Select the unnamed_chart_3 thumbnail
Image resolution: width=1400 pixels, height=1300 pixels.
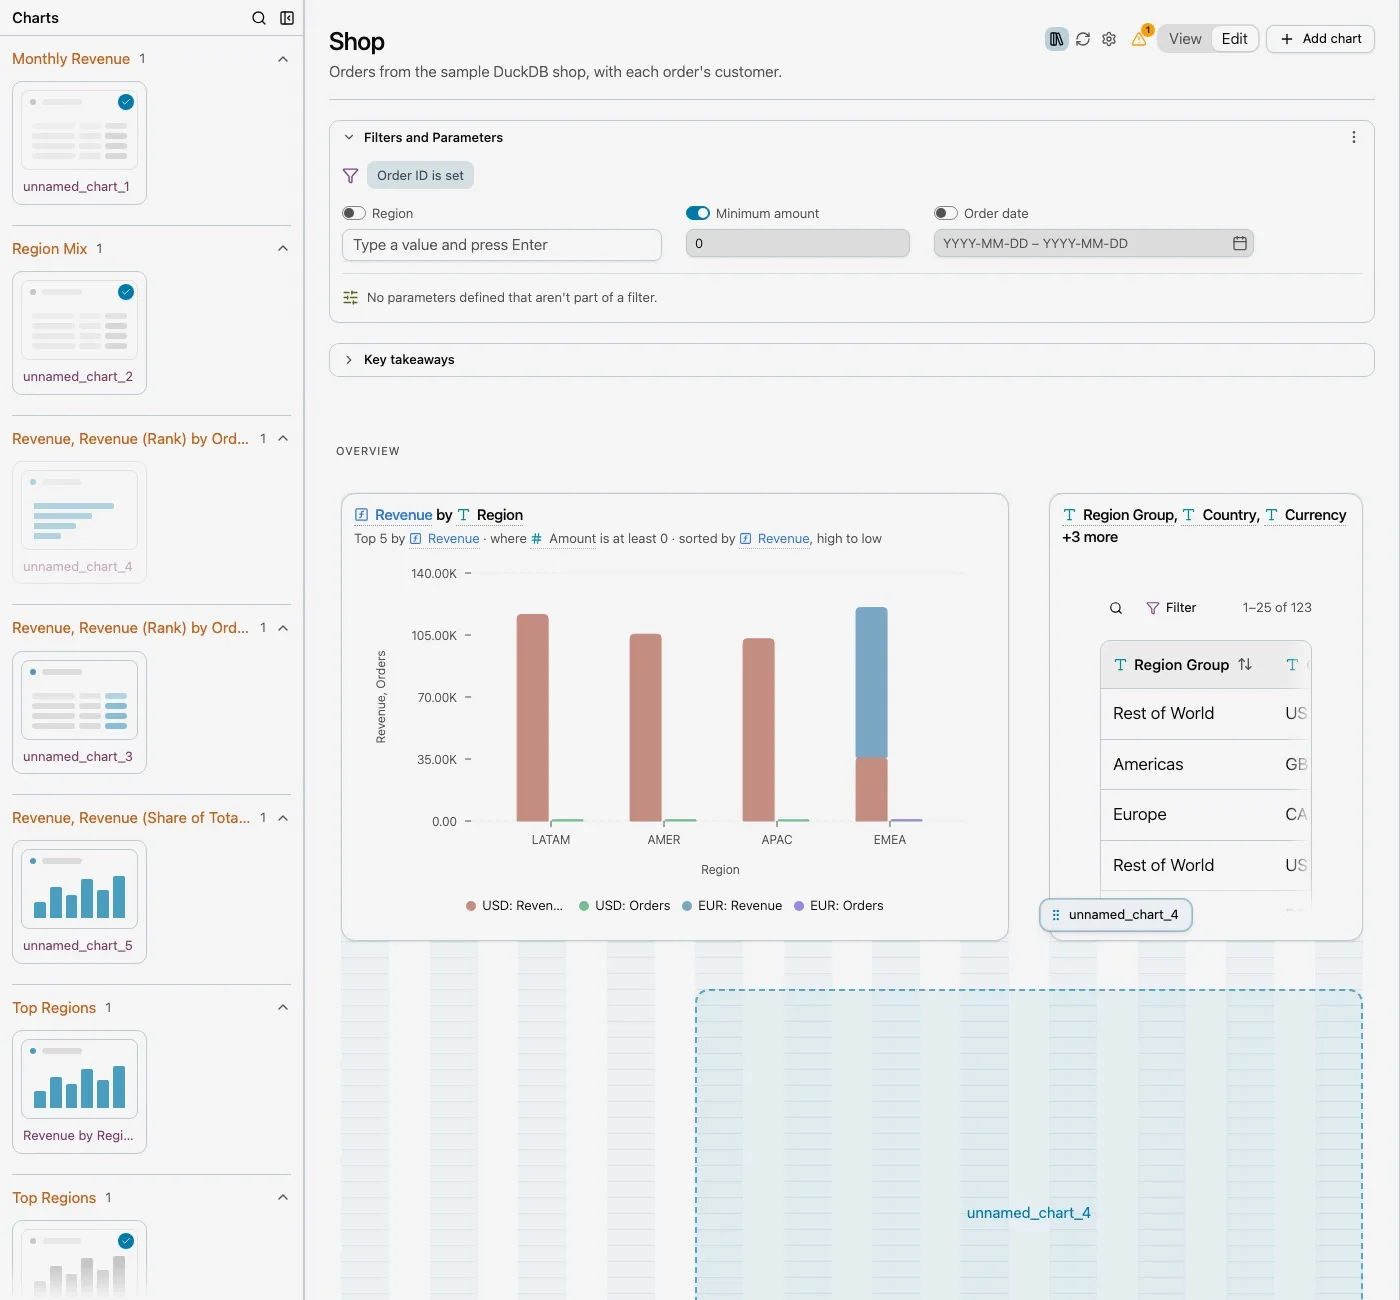(79, 712)
